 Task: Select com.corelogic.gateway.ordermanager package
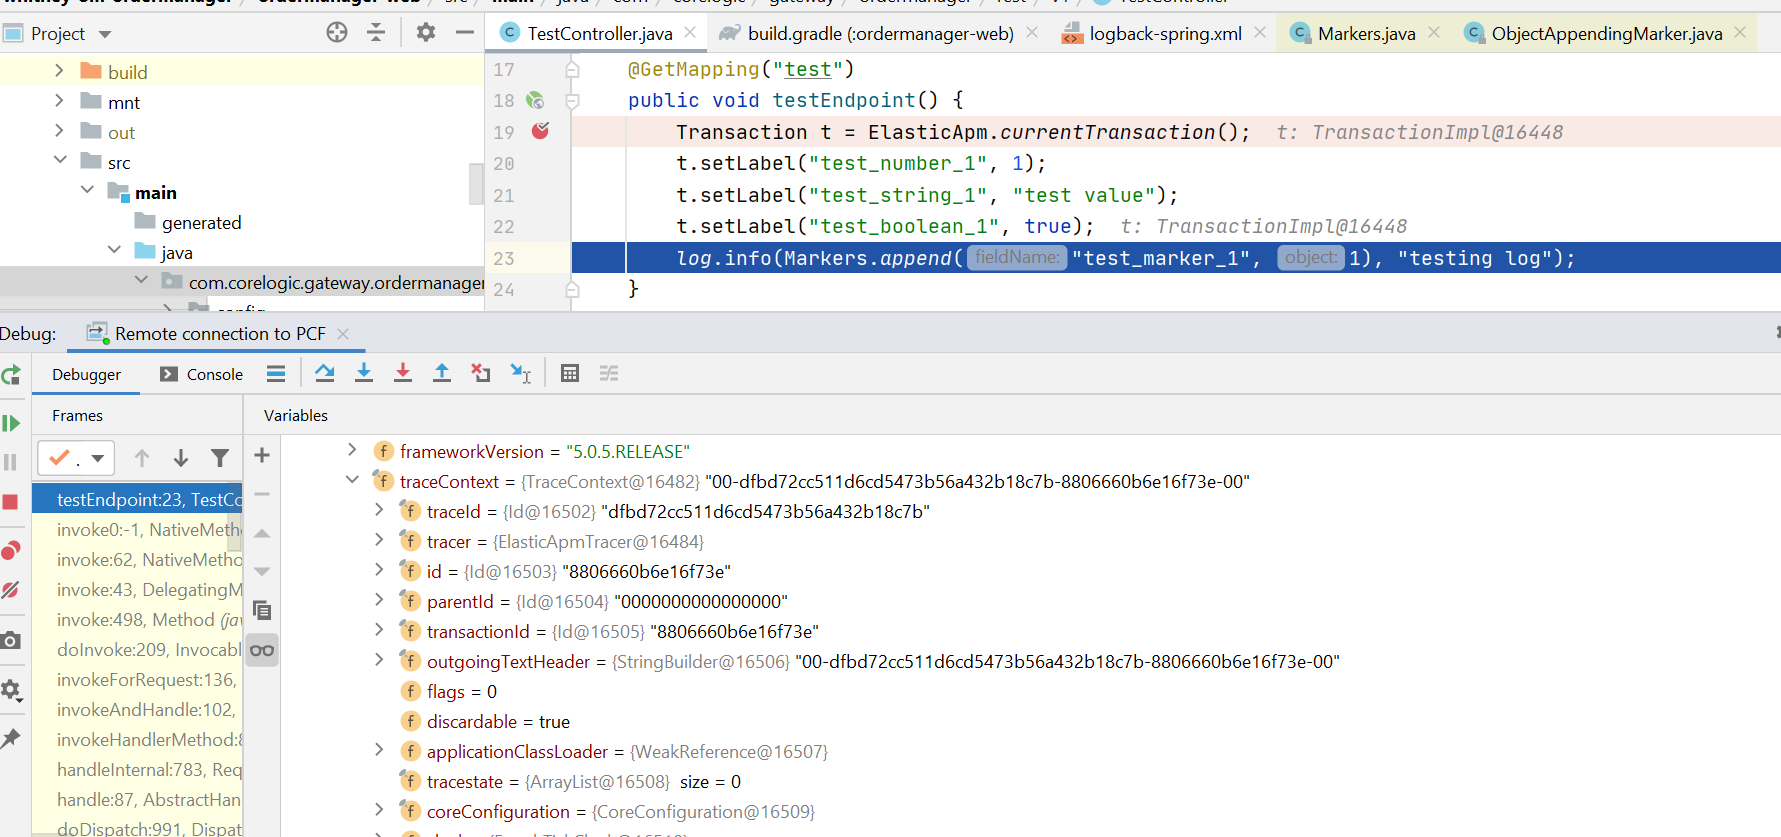336,282
